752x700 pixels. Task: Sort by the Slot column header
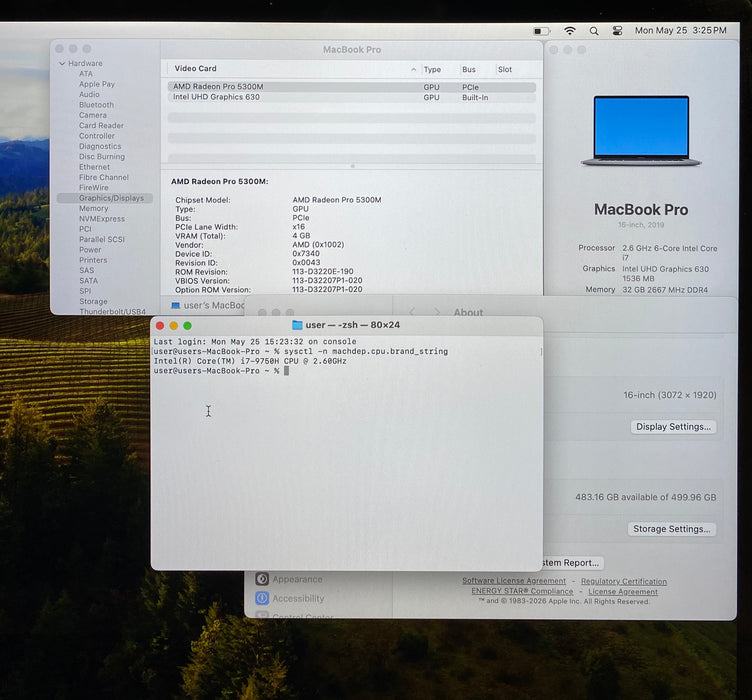coord(505,70)
